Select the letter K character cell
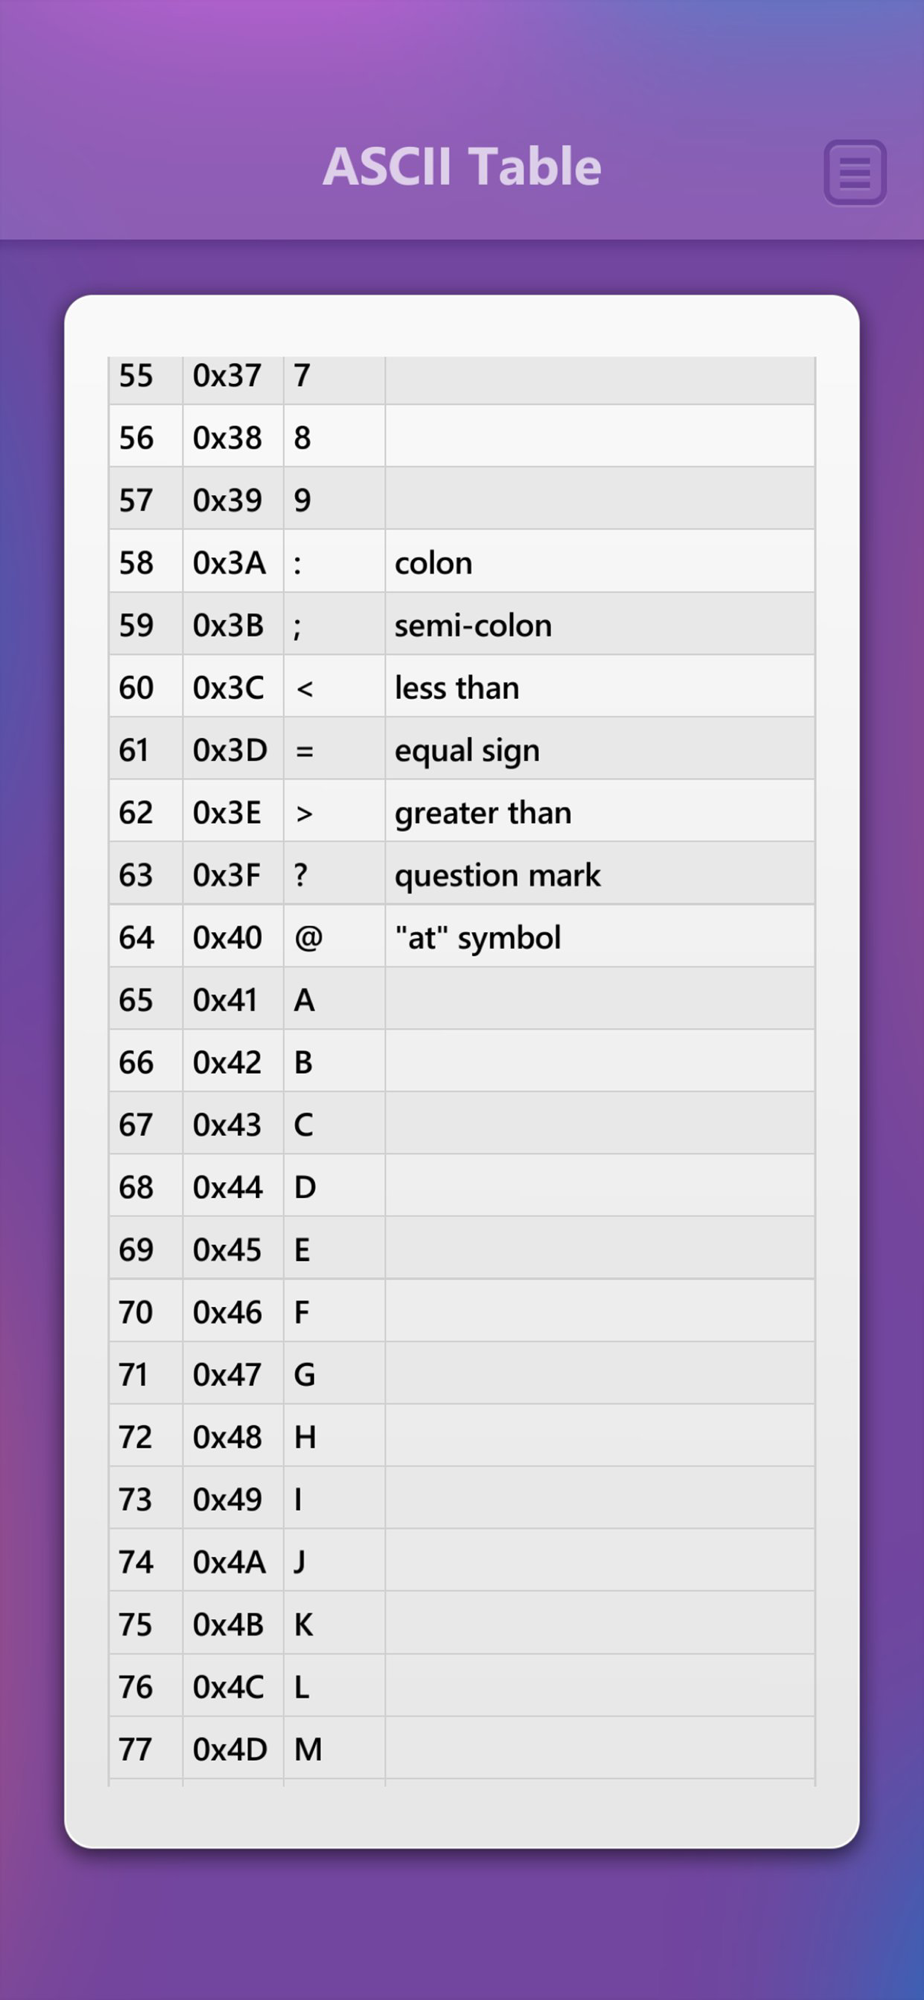The width and height of the screenshot is (924, 2000). [335, 1625]
